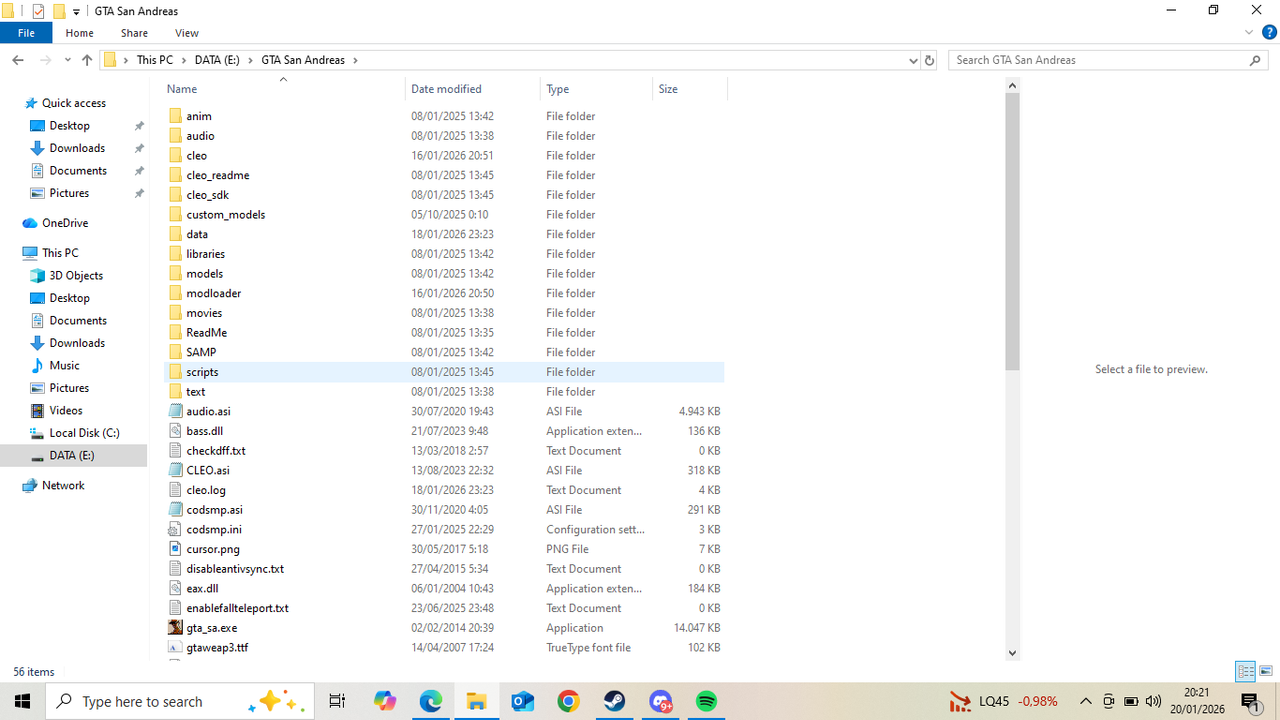
Task: Open Task View on the taskbar
Action: pyautogui.click(x=337, y=701)
